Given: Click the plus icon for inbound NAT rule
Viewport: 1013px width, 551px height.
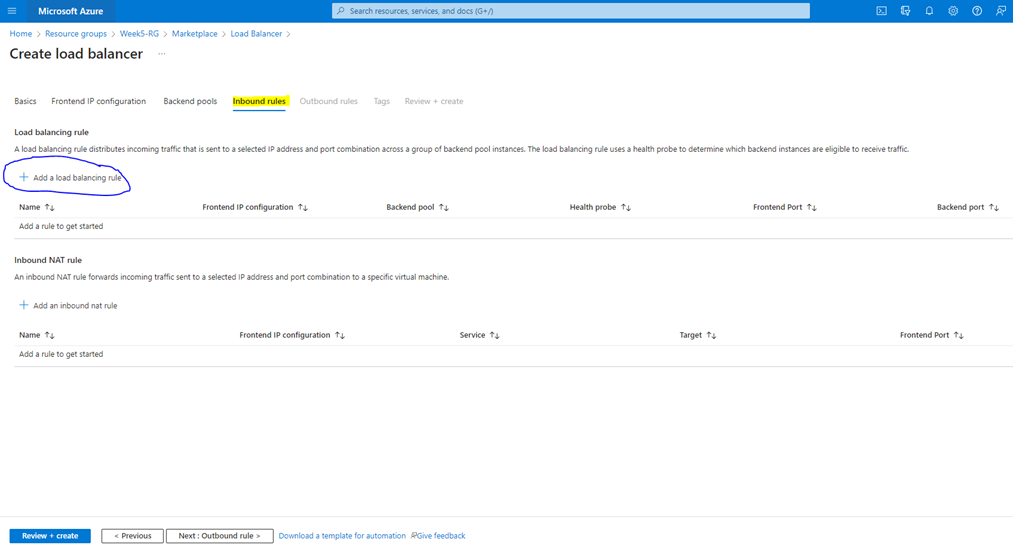Looking at the screenshot, I should click(x=23, y=305).
